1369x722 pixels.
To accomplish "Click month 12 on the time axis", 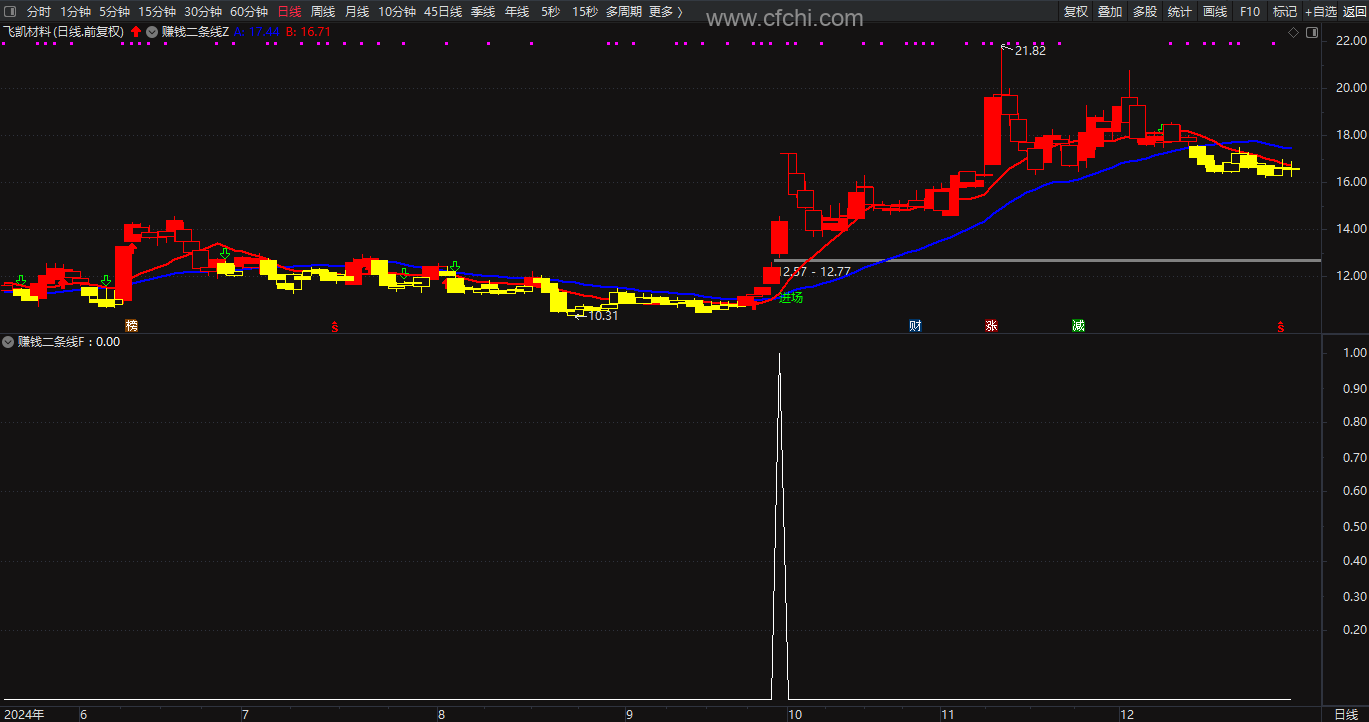I will (x=1127, y=714).
